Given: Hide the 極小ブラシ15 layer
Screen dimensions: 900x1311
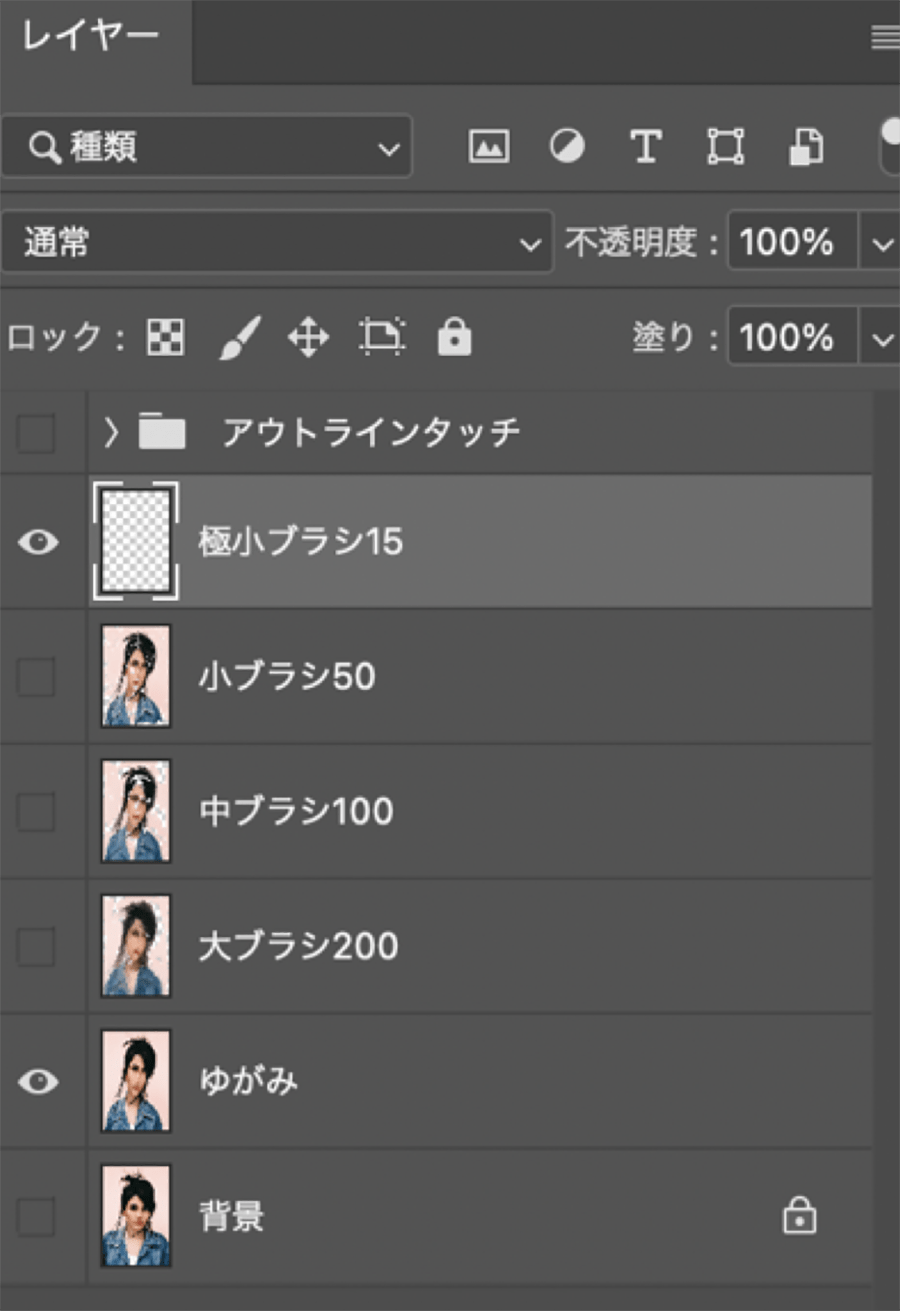Looking at the screenshot, I should coord(38,542).
